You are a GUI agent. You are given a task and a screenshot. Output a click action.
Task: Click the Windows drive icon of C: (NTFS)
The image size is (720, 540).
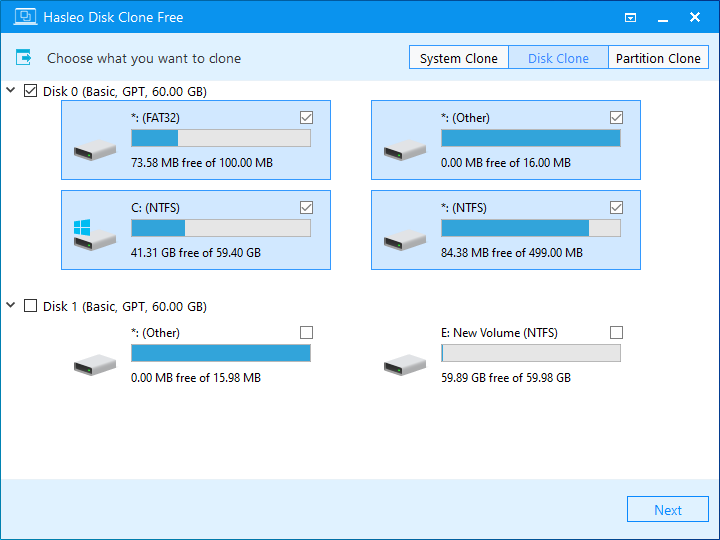coord(95,235)
